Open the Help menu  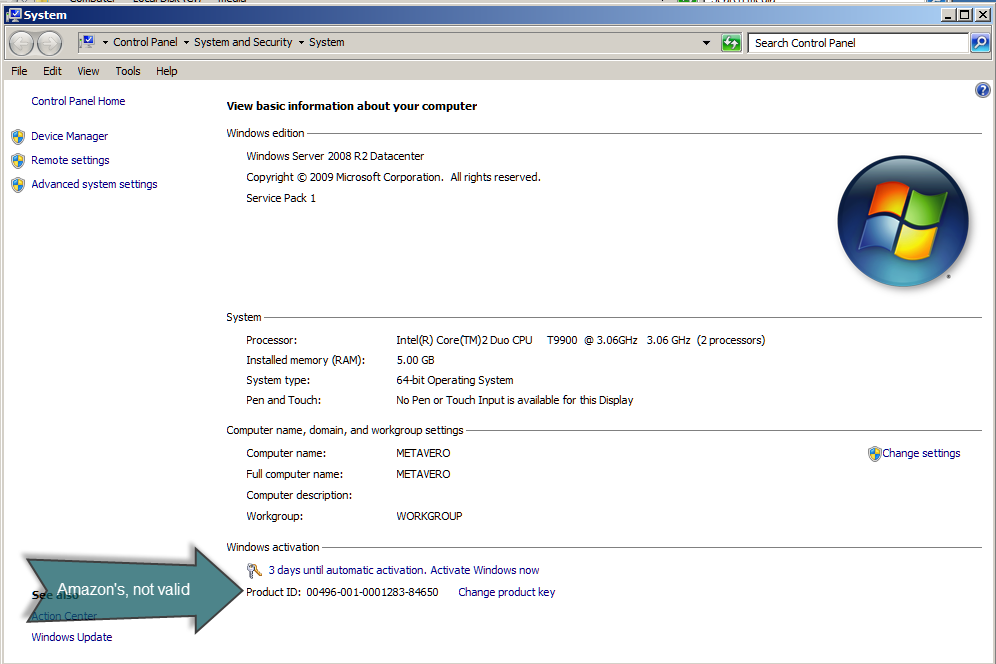click(x=166, y=71)
